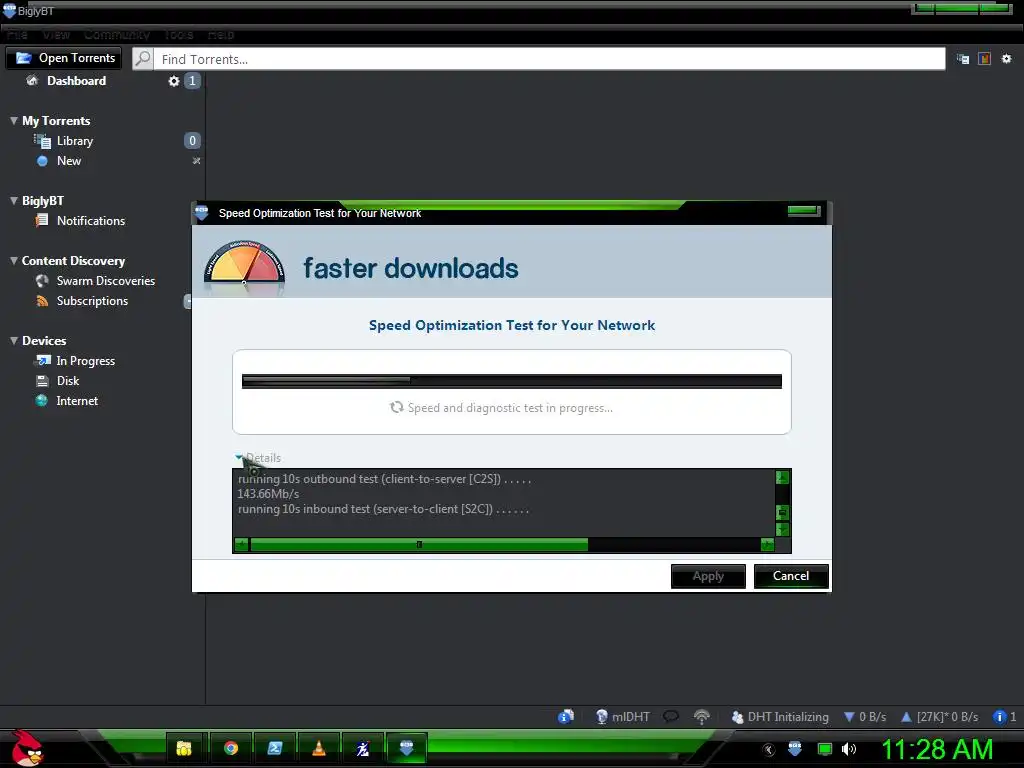Click the details horizontal scrollbar thumb
The width and height of the screenshot is (1024, 768).
[x=419, y=545]
